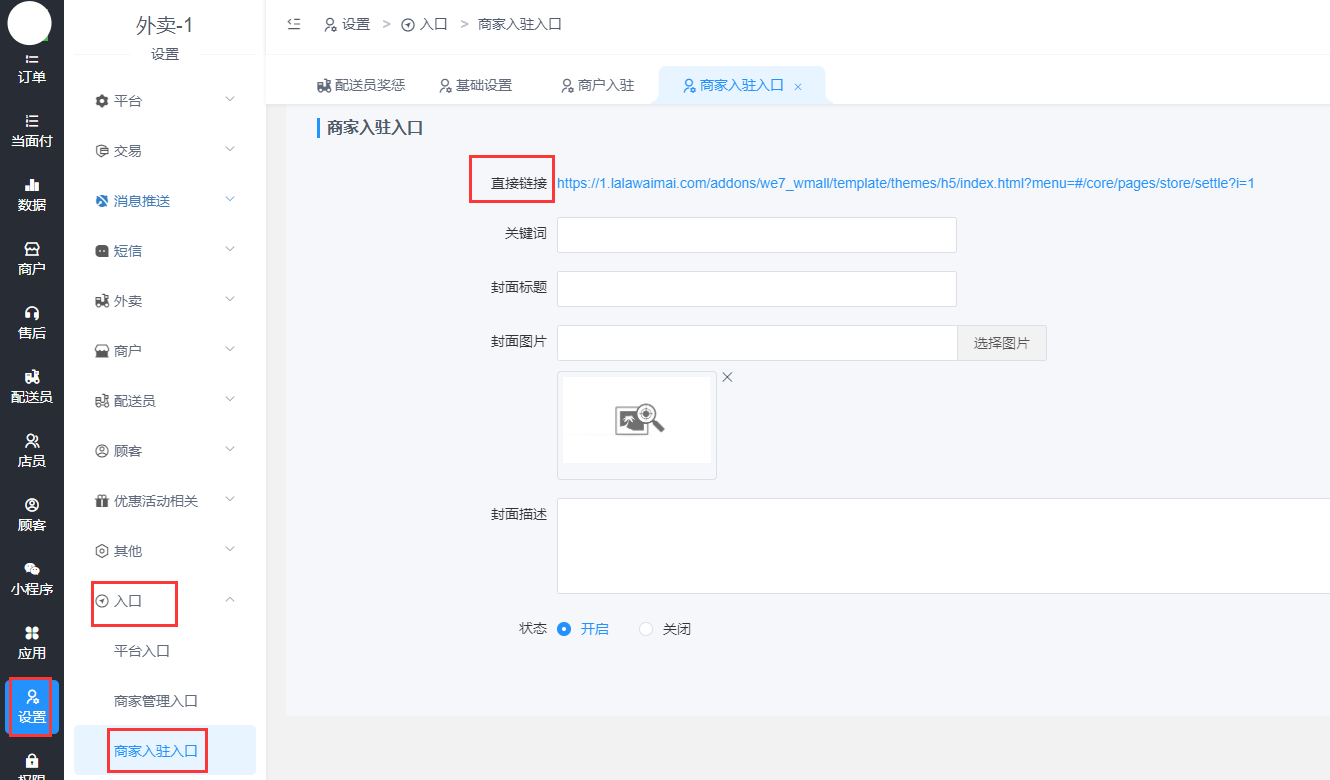The image size is (1330, 780).
Task: Expand the 优惠活动相关 menu chevron
Action: [x=230, y=499]
